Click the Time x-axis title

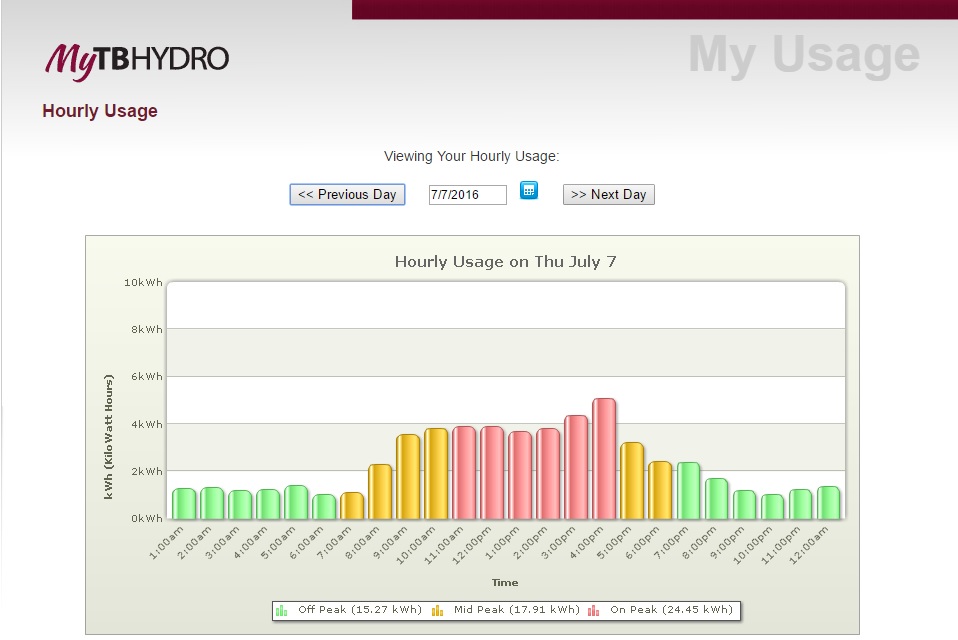coord(505,583)
